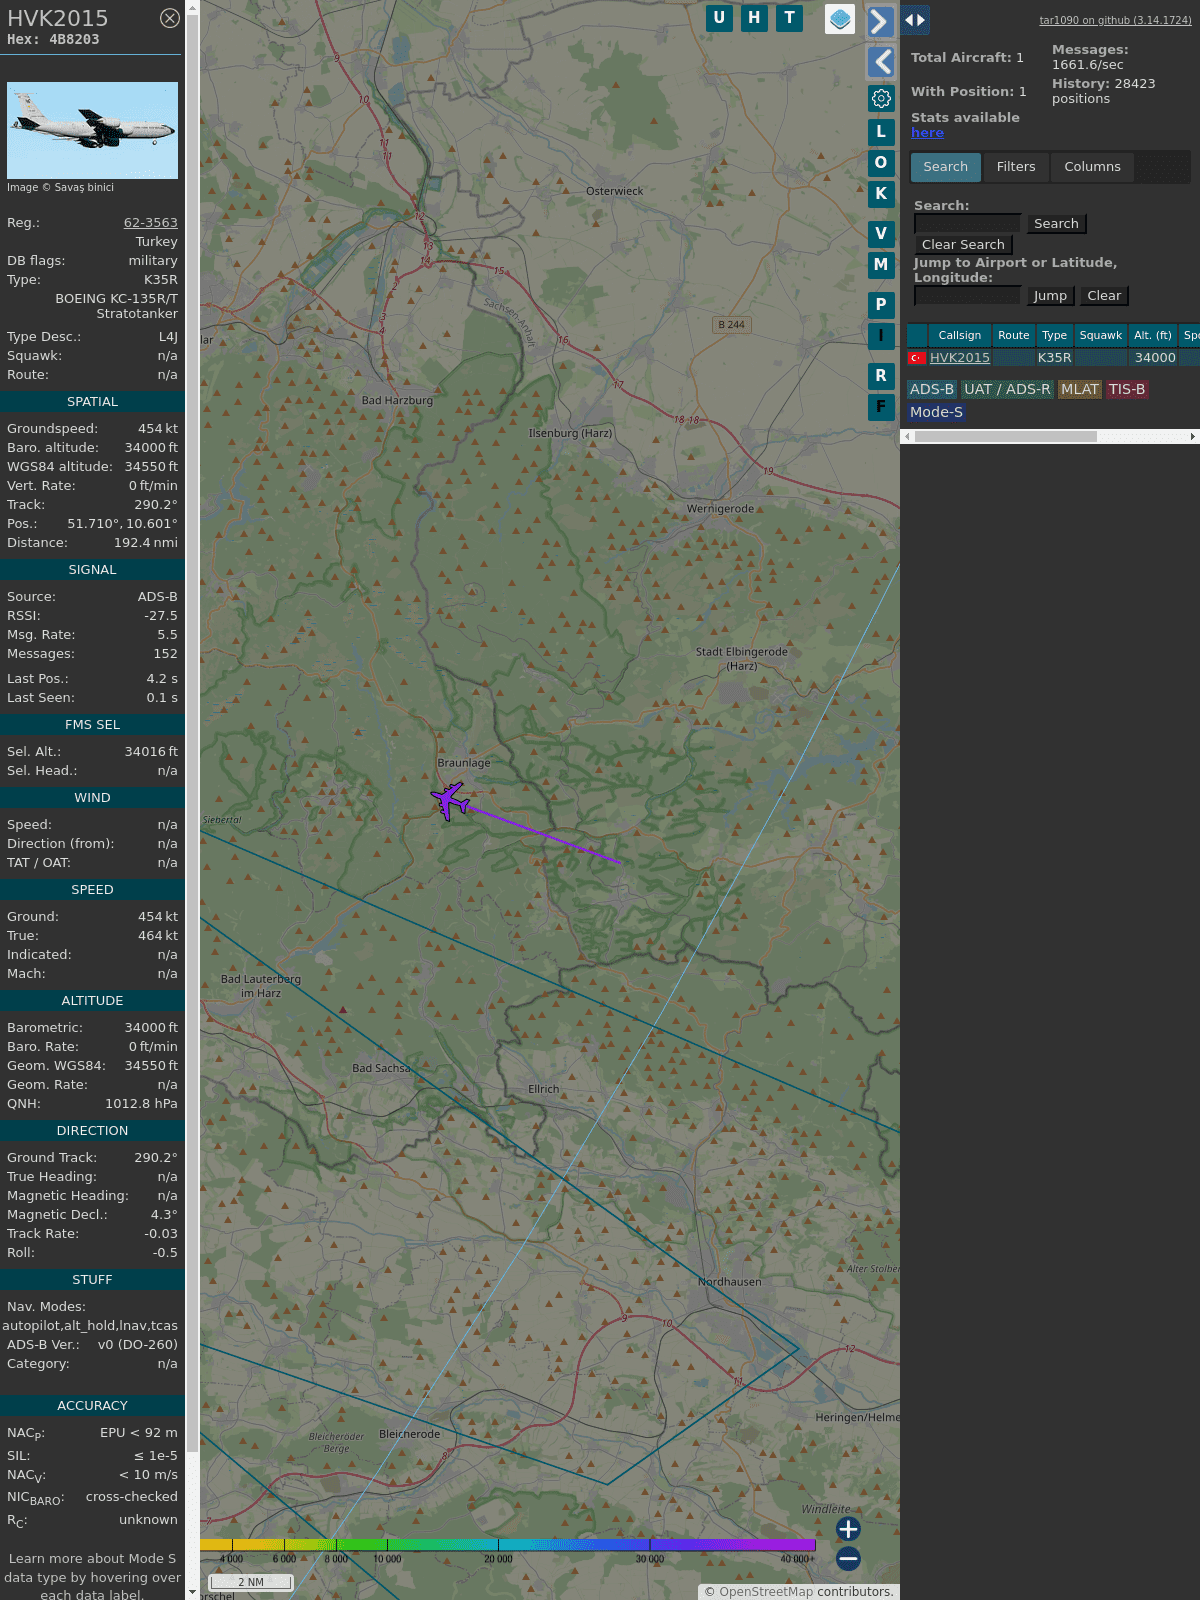
Task: Toggle the K map option button
Action: click(881, 194)
